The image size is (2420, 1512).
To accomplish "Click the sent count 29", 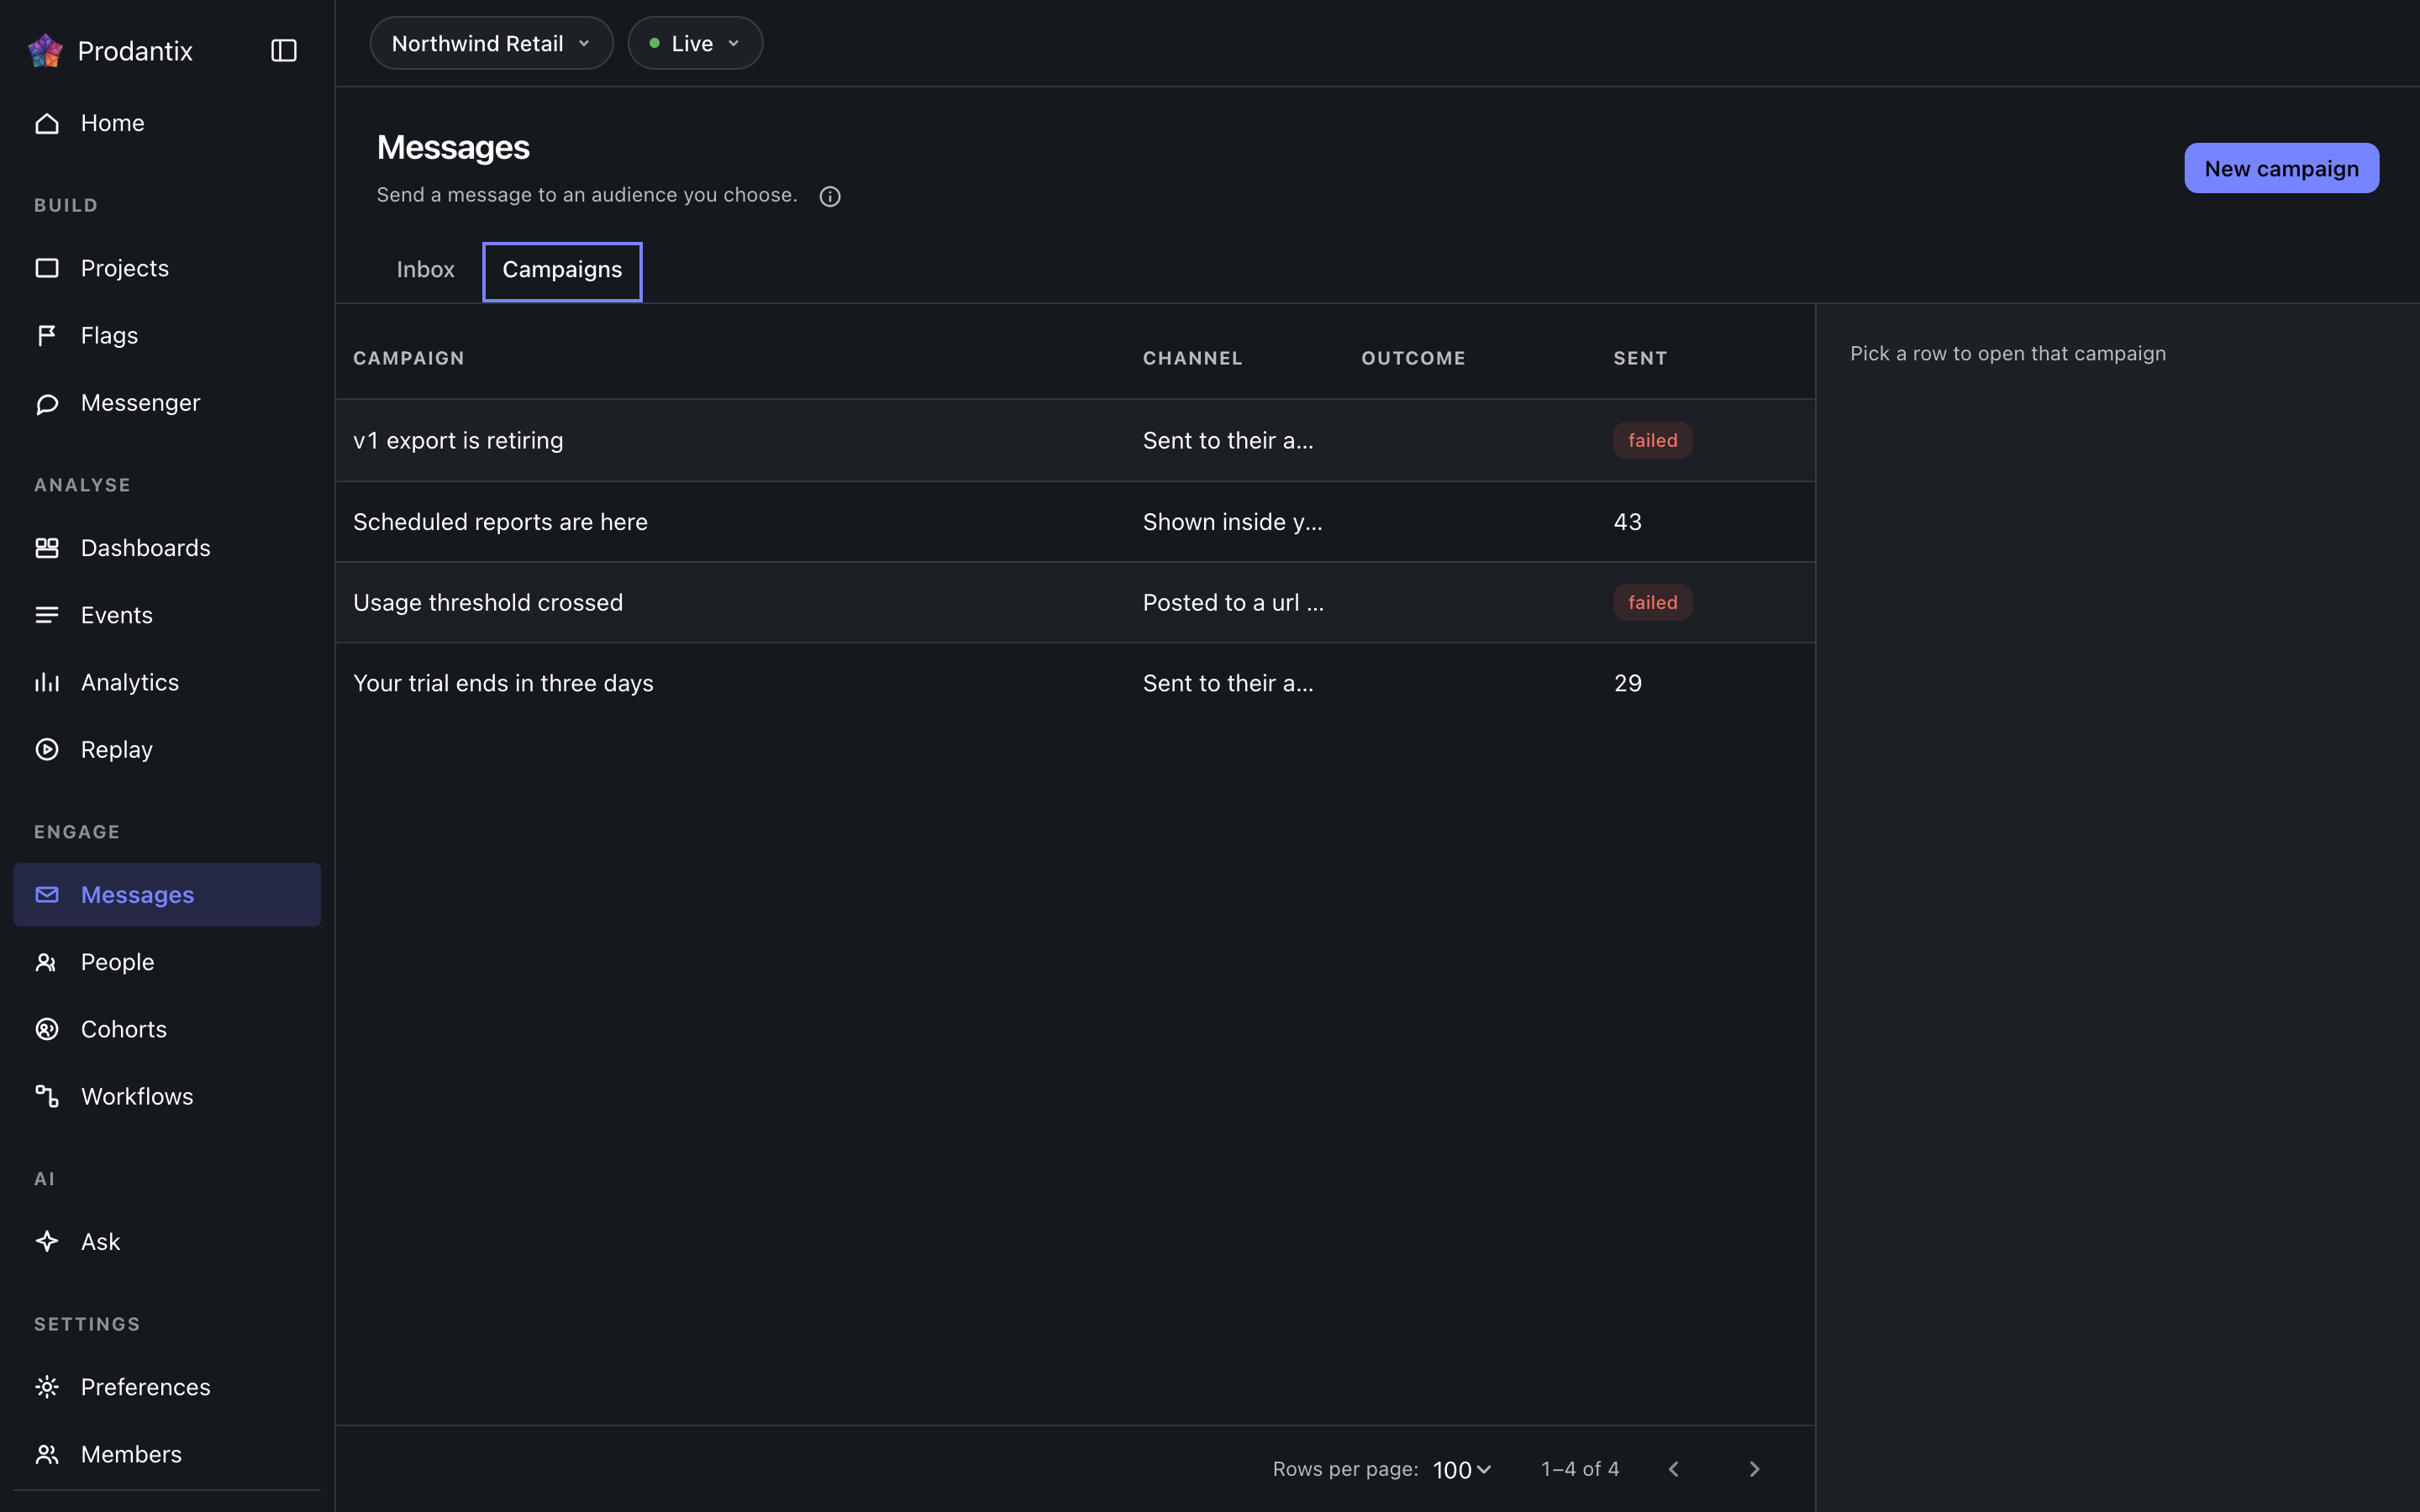I will click(1627, 683).
